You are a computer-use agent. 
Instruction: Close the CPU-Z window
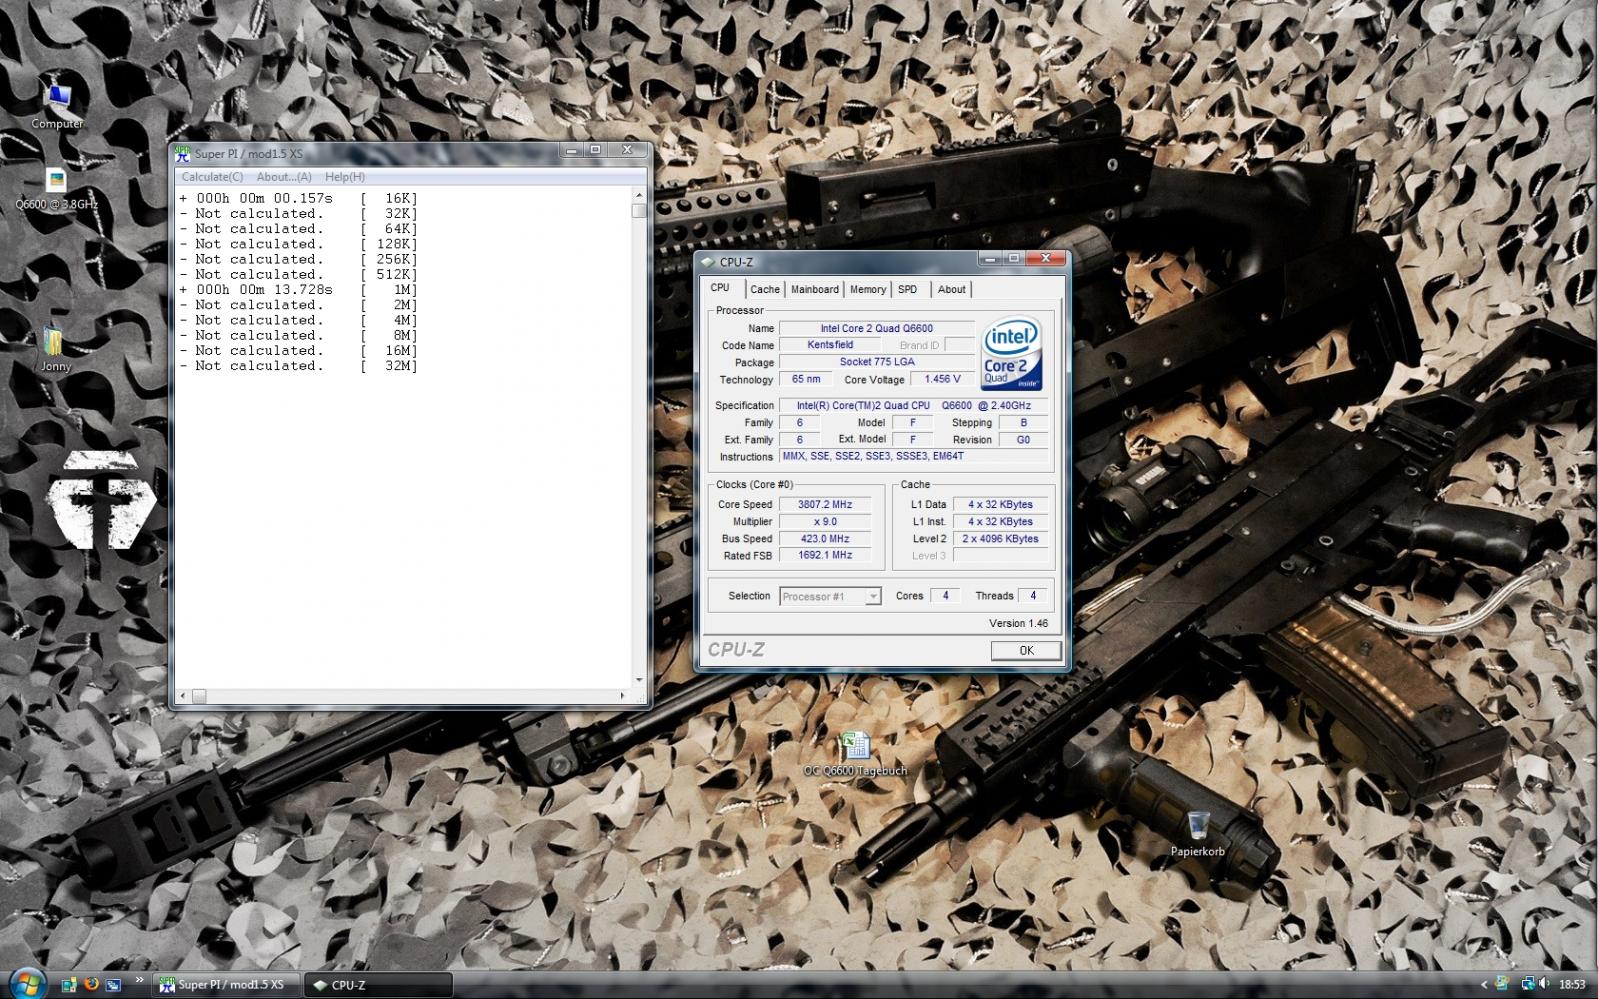tap(1046, 258)
